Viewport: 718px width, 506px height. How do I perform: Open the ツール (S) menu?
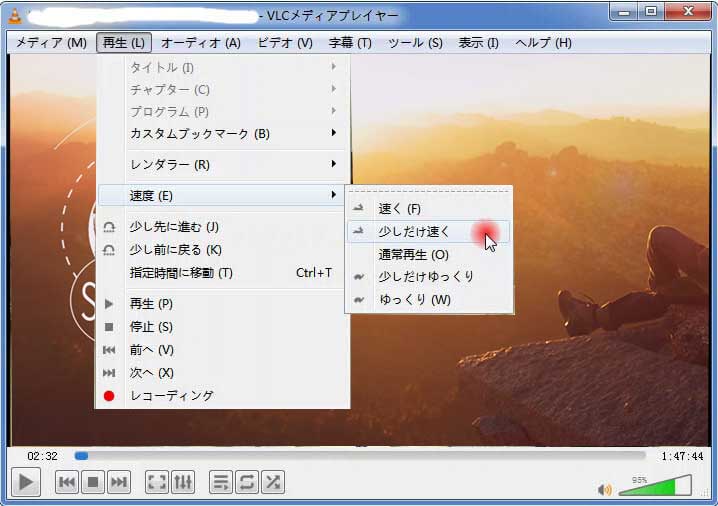pyautogui.click(x=415, y=43)
